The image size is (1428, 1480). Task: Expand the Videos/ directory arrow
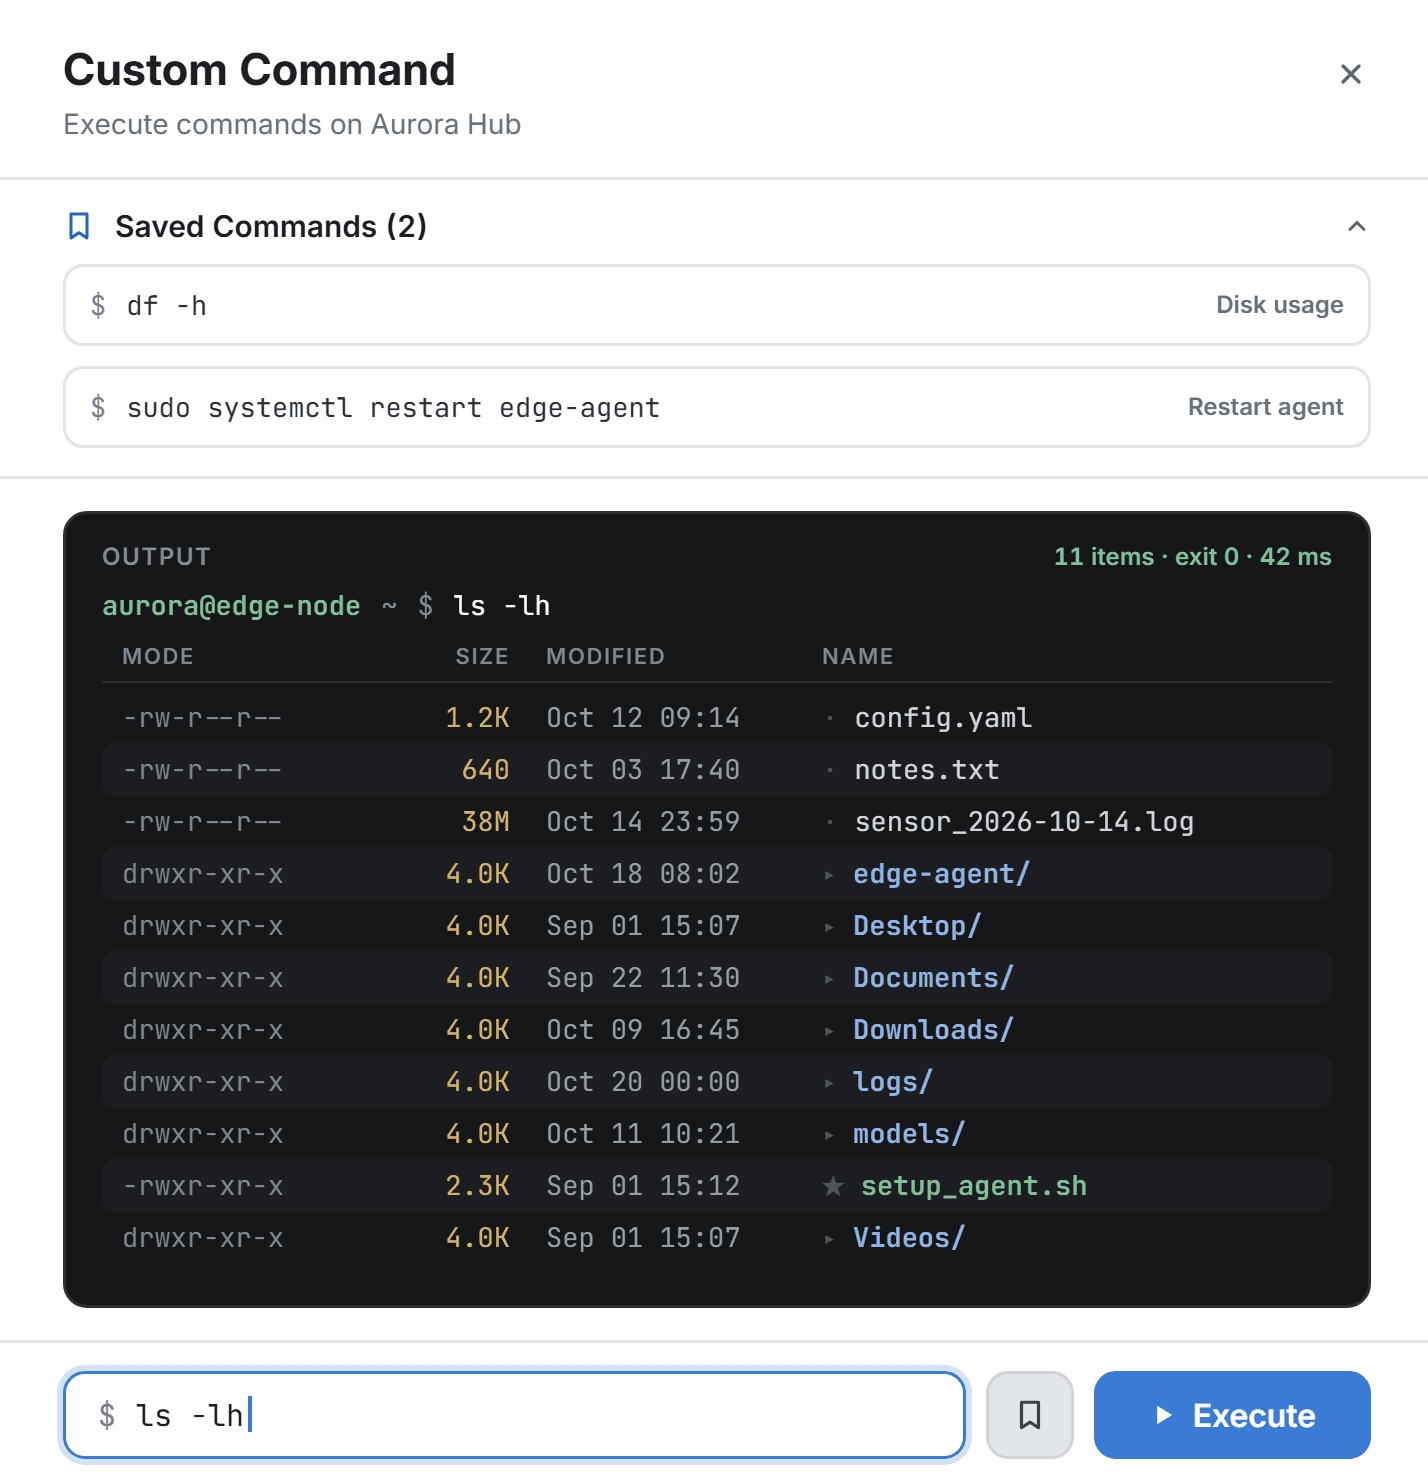click(x=829, y=1239)
